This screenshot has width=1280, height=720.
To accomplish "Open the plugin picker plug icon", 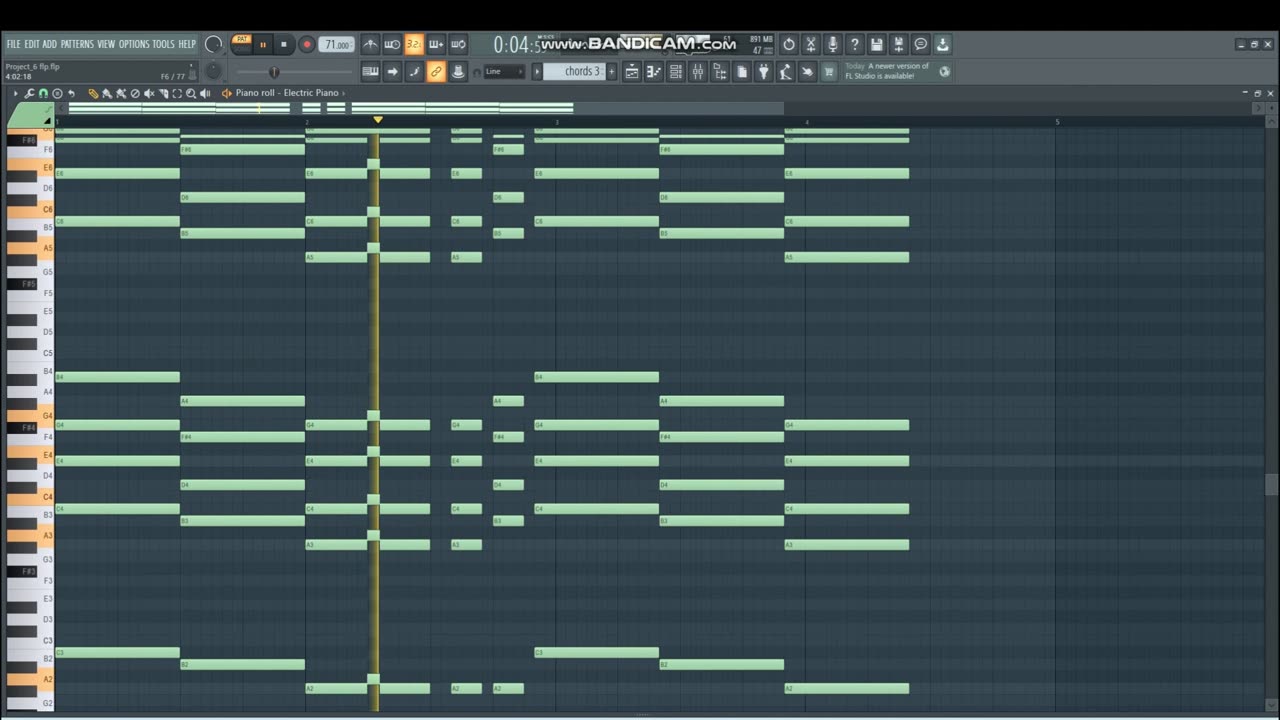I will pos(764,71).
